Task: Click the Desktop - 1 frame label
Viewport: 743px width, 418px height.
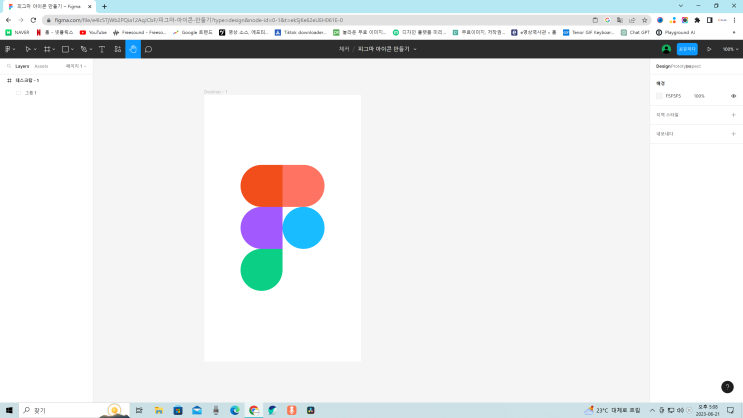Action: [216, 92]
